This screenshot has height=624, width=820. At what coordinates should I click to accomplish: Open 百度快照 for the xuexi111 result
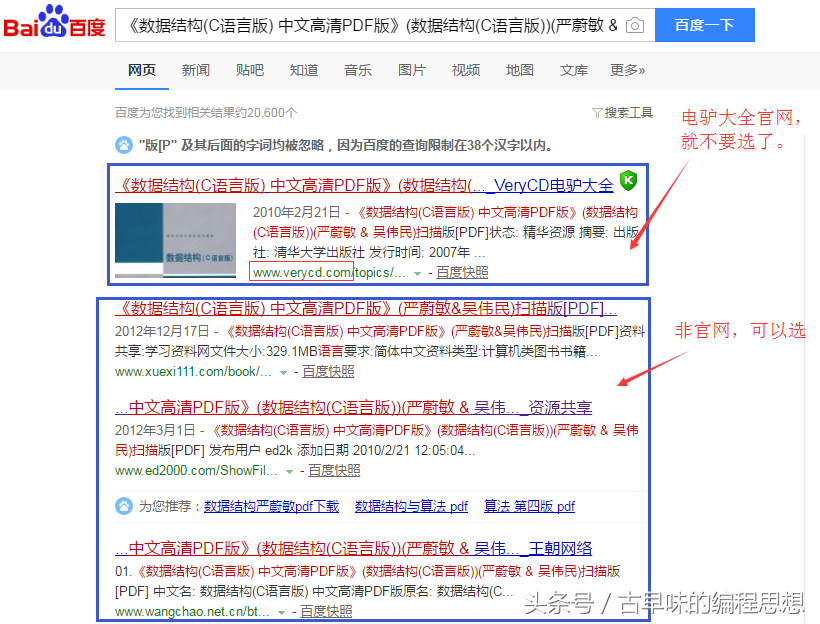tap(328, 372)
